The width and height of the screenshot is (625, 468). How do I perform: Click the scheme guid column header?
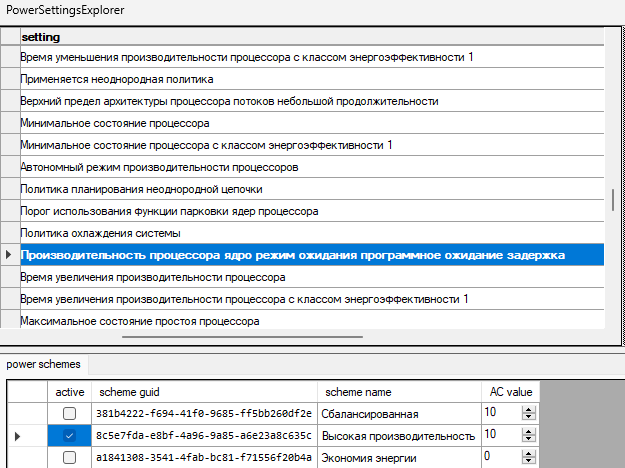pyautogui.click(x=204, y=392)
